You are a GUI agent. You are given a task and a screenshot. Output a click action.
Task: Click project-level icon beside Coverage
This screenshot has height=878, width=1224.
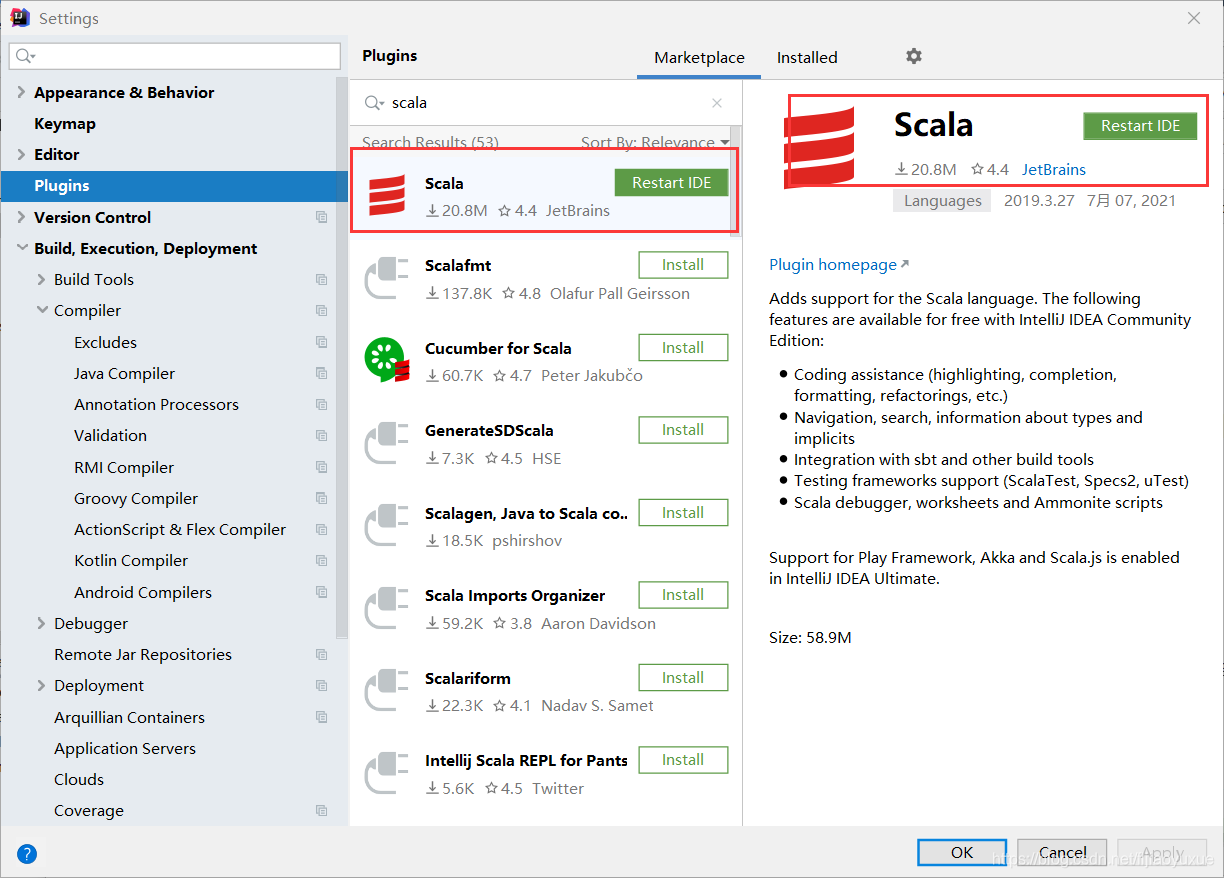(x=321, y=811)
